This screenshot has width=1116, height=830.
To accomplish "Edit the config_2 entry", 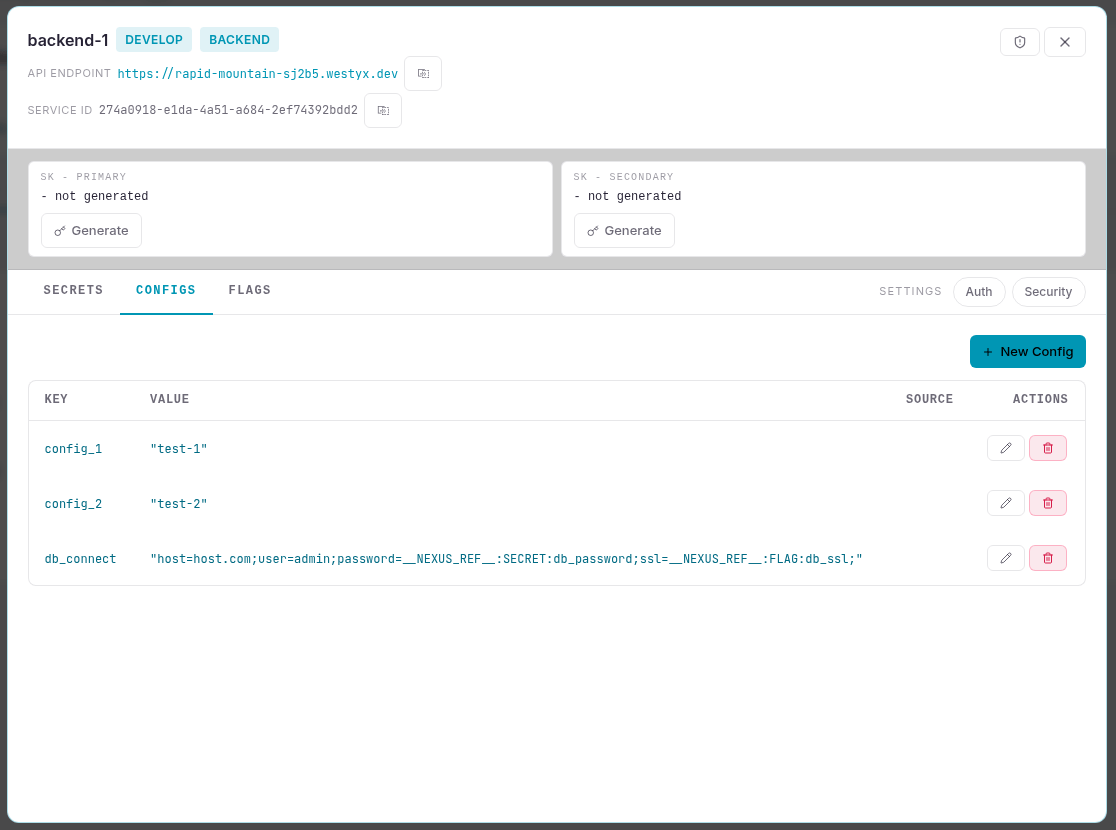I will [1005, 503].
